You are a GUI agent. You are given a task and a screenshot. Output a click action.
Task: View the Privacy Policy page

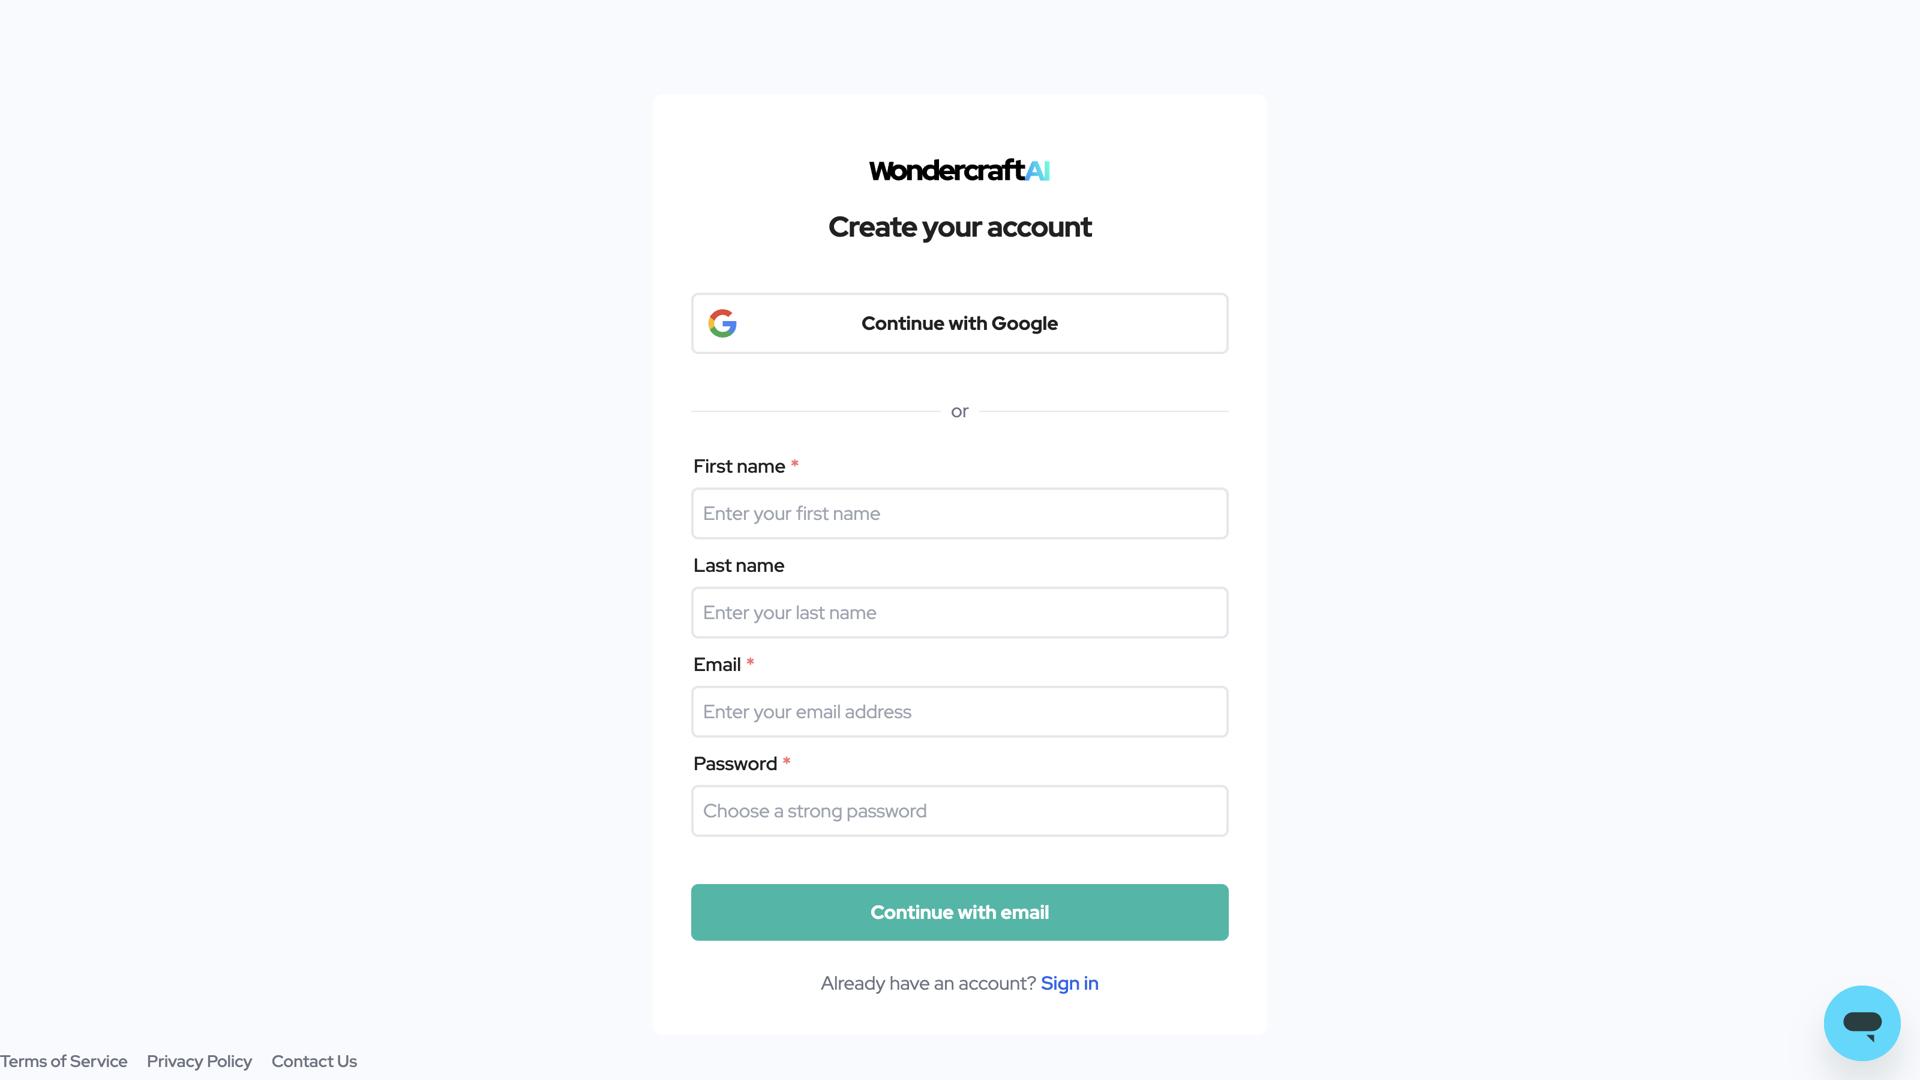pos(199,1062)
